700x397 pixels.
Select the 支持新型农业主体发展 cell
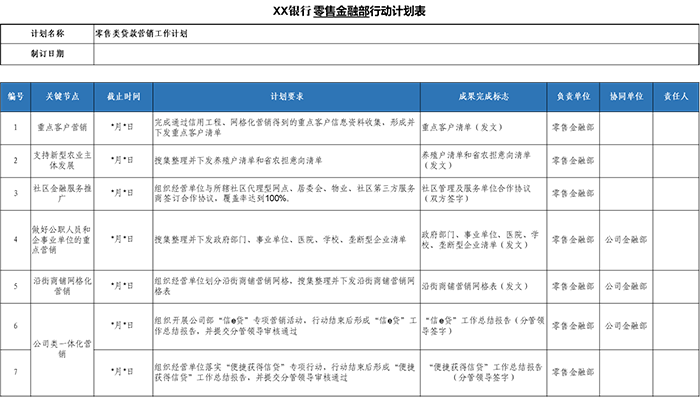[62, 161]
